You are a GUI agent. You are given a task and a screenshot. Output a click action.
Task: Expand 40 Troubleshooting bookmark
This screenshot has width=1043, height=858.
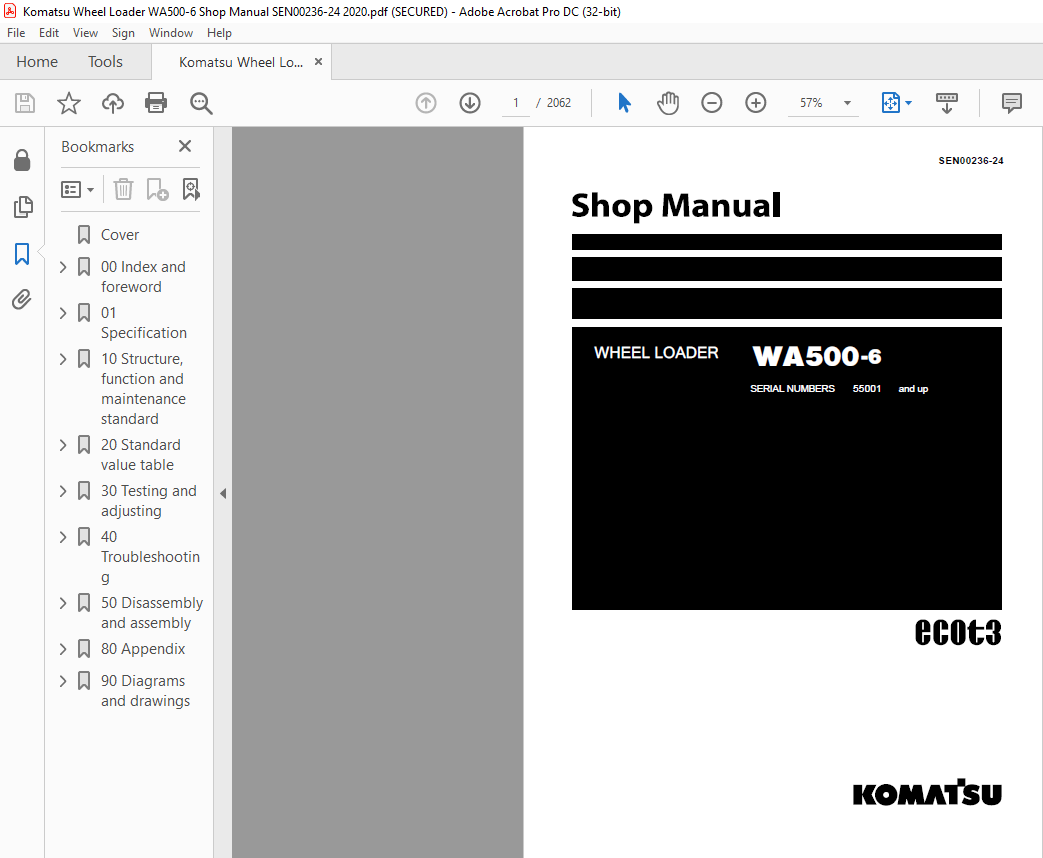[x=63, y=537]
